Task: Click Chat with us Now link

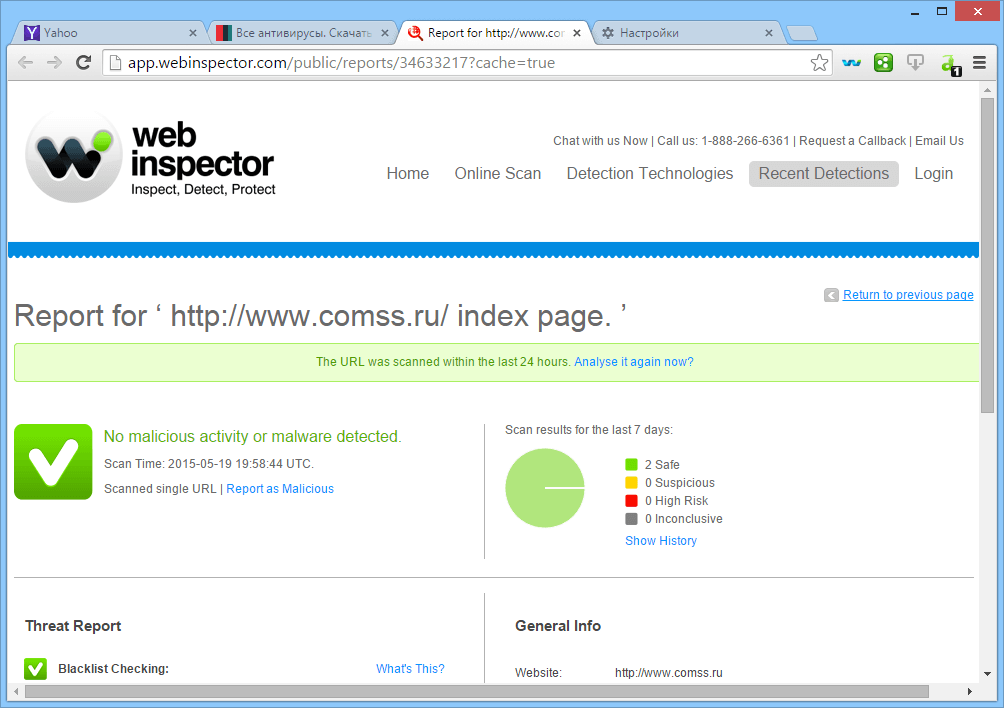Action: pos(601,141)
